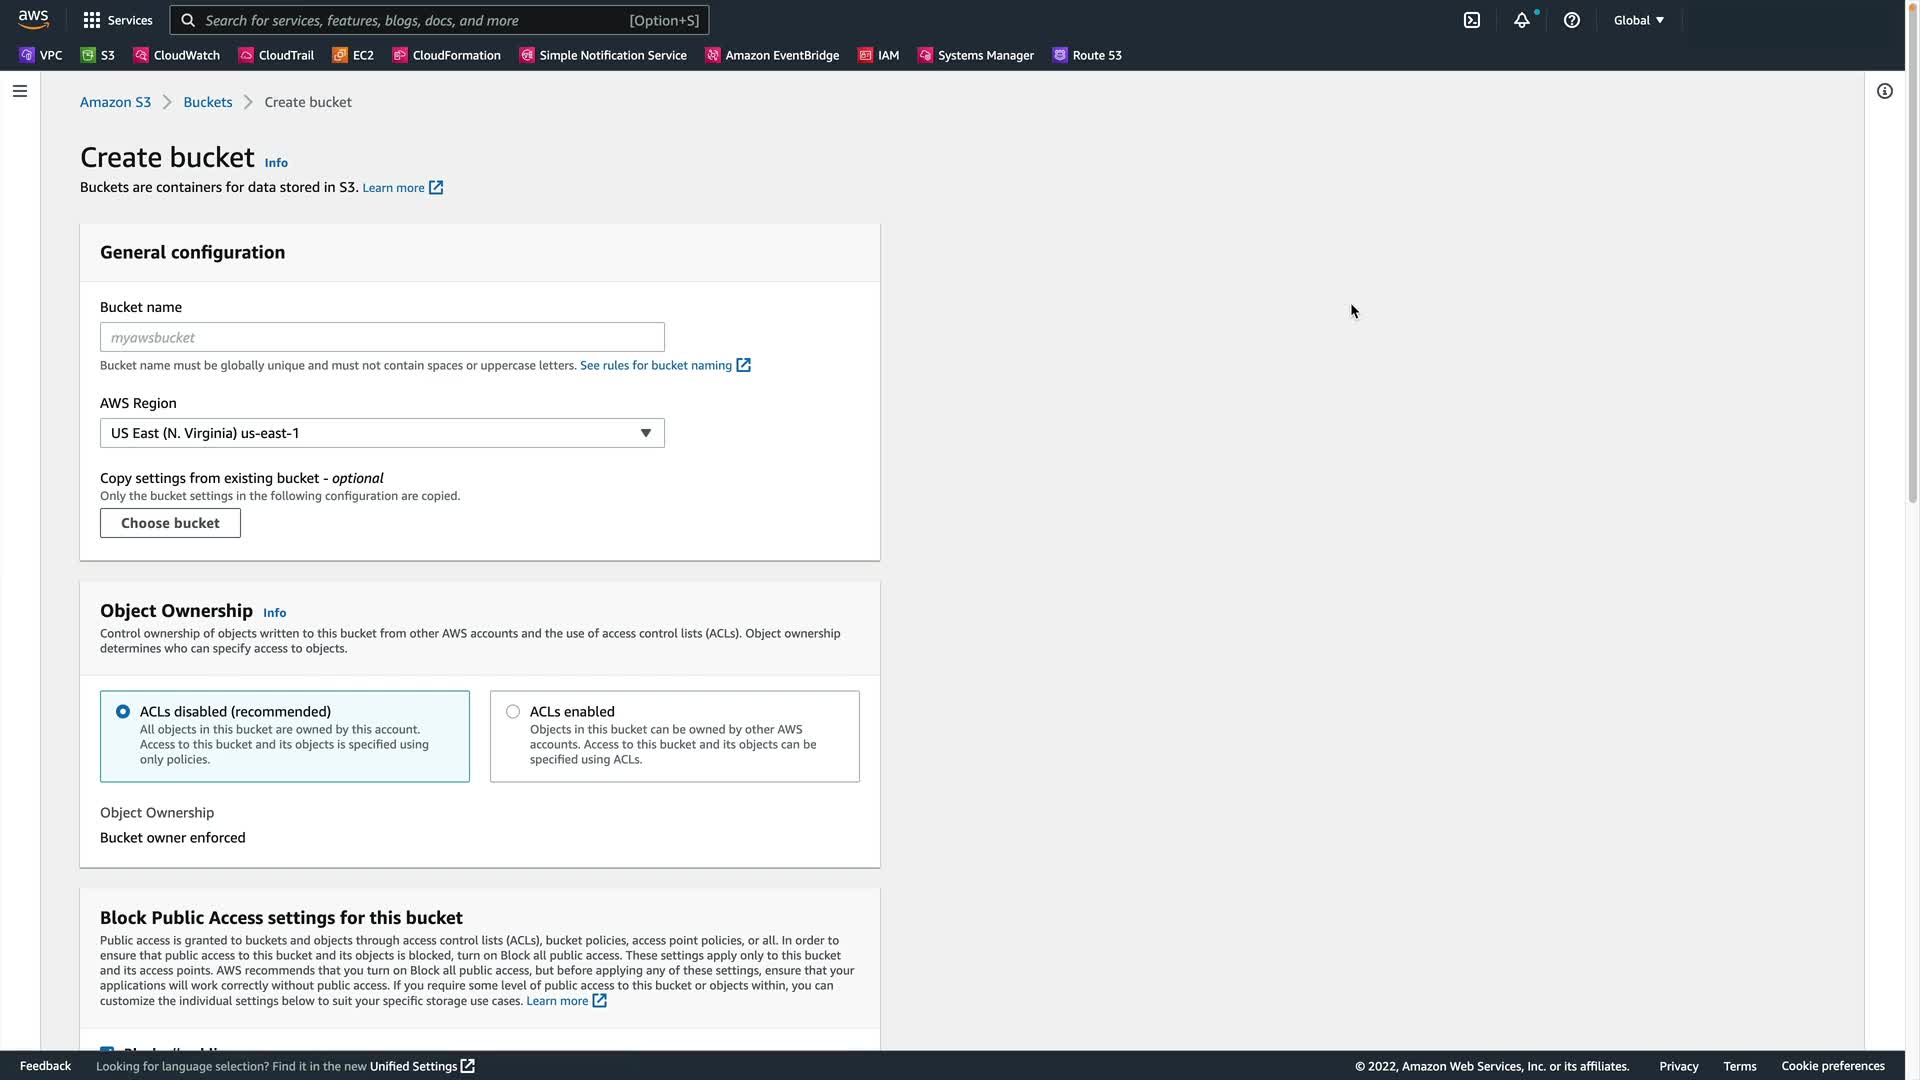Open the notifications bell icon

pos(1521,20)
